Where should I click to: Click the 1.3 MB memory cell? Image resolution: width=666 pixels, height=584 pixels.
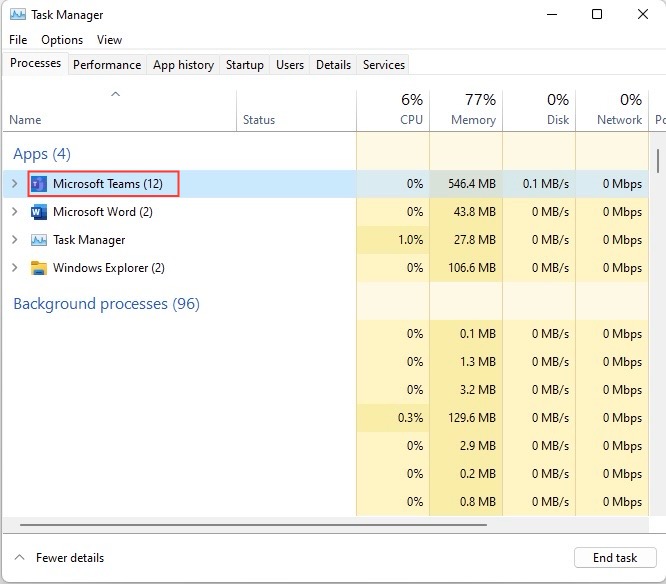(466, 362)
